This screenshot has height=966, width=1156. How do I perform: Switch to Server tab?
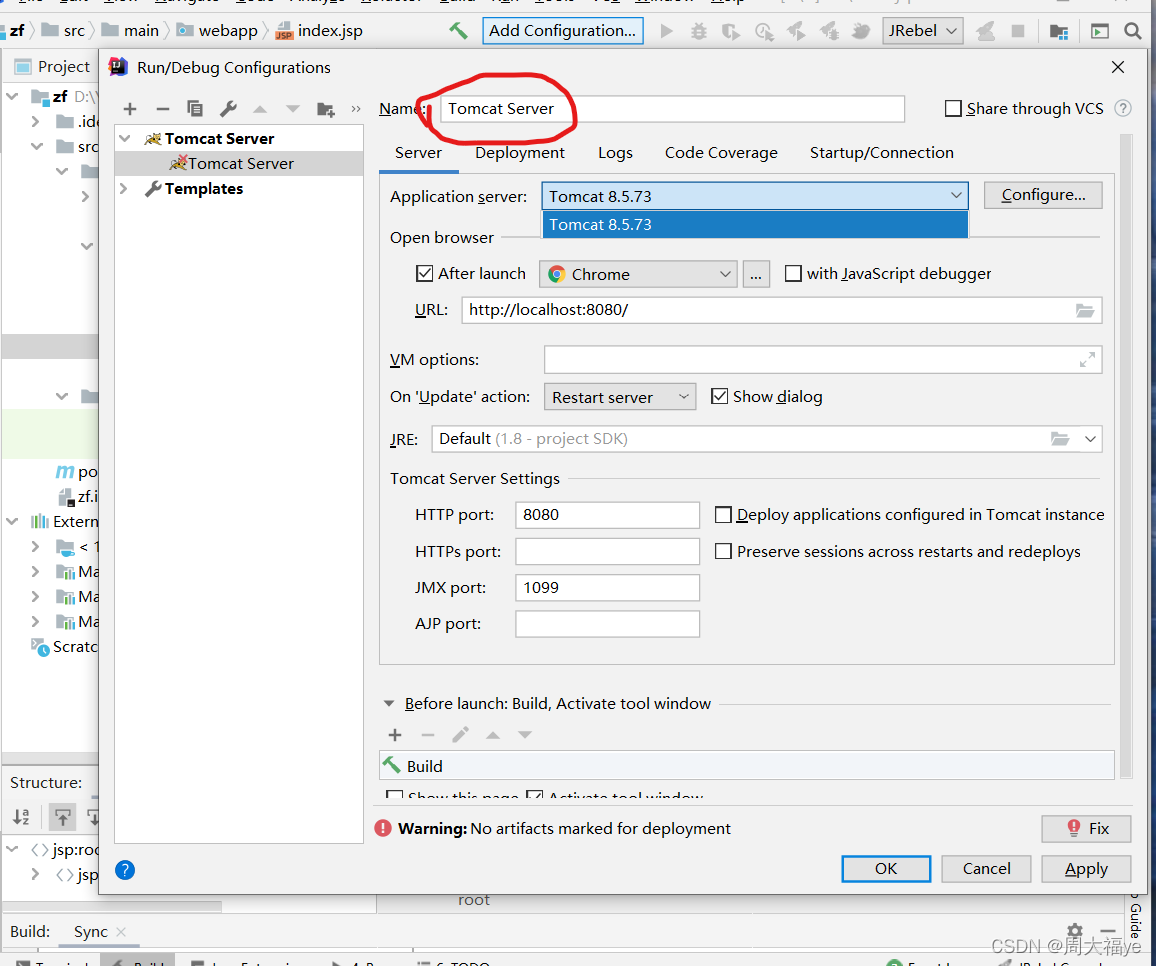(418, 153)
